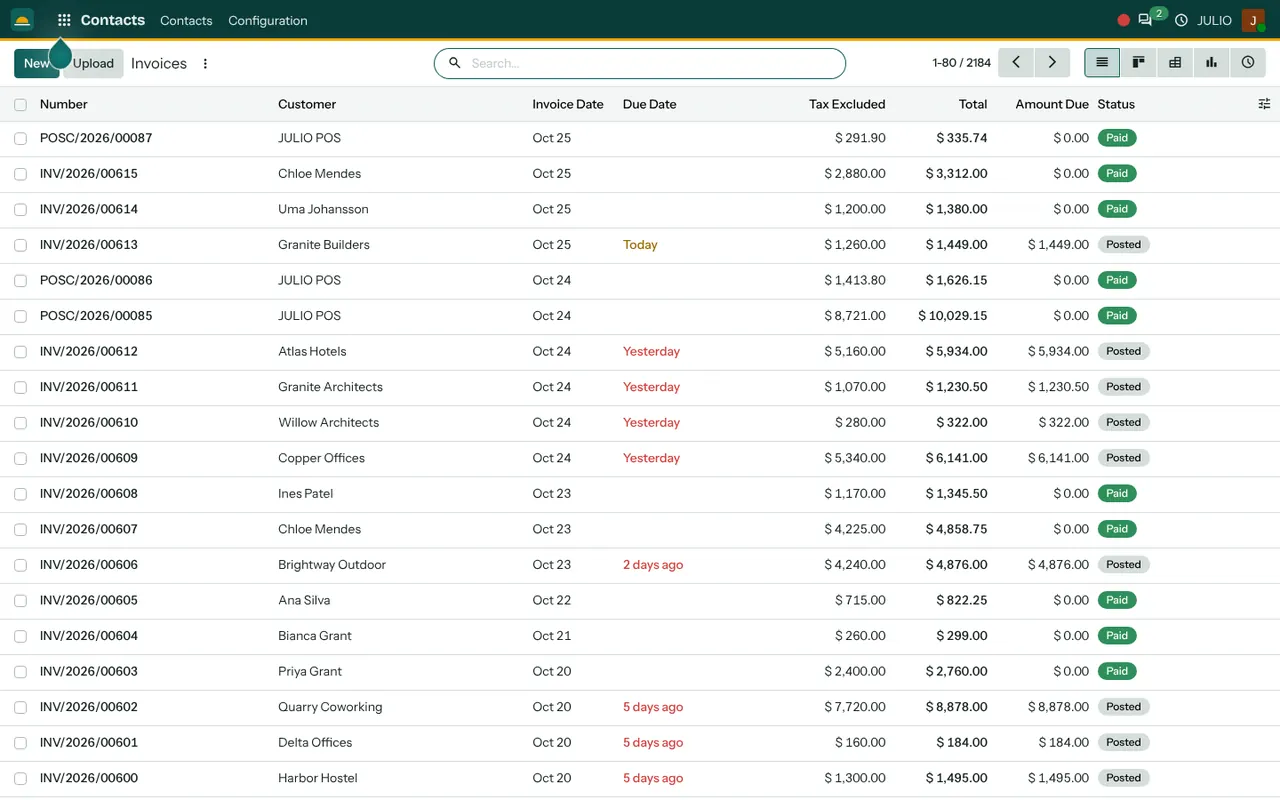This screenshot has height=800, width=1280.
Task: Switch to the graph view
Action: 1211,63
